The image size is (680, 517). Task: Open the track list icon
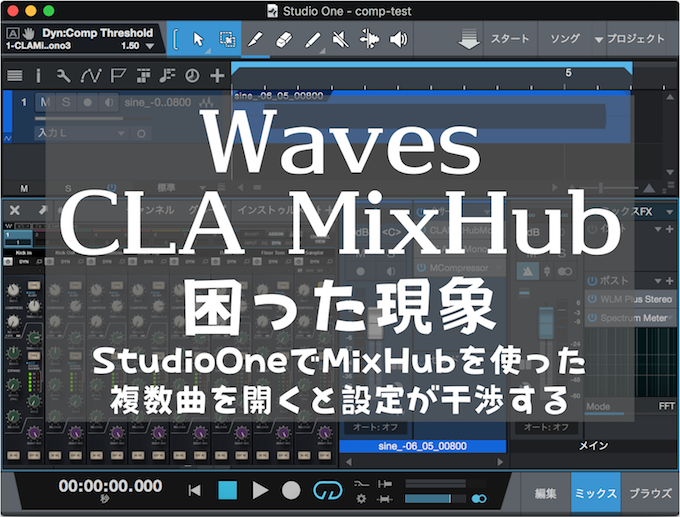15,76
